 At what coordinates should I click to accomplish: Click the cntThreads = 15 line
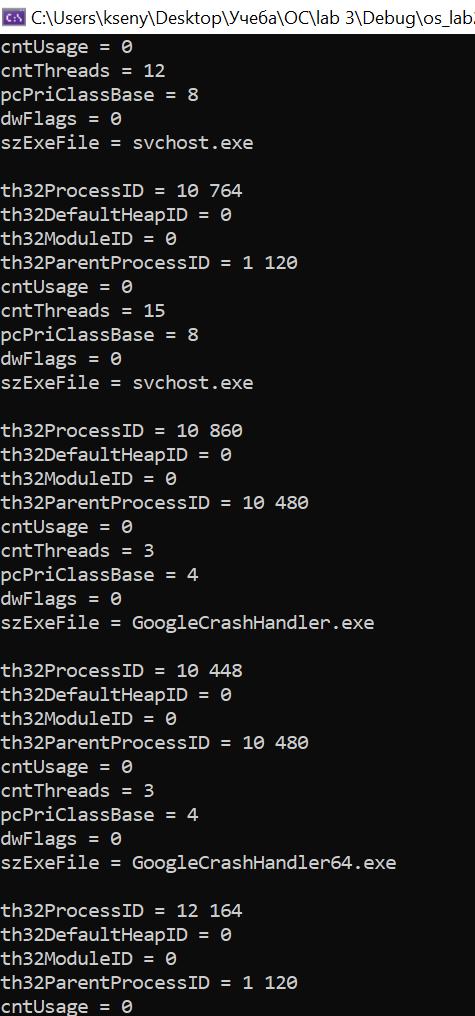click(x=83, y=311)
